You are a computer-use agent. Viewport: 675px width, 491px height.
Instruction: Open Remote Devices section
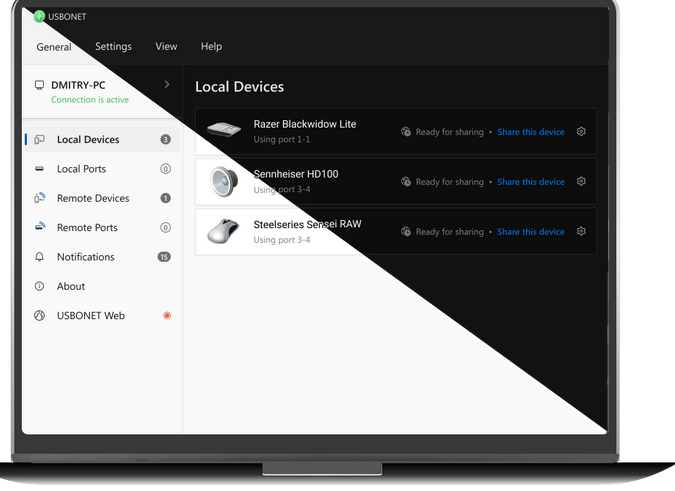[x=102, y=198]
